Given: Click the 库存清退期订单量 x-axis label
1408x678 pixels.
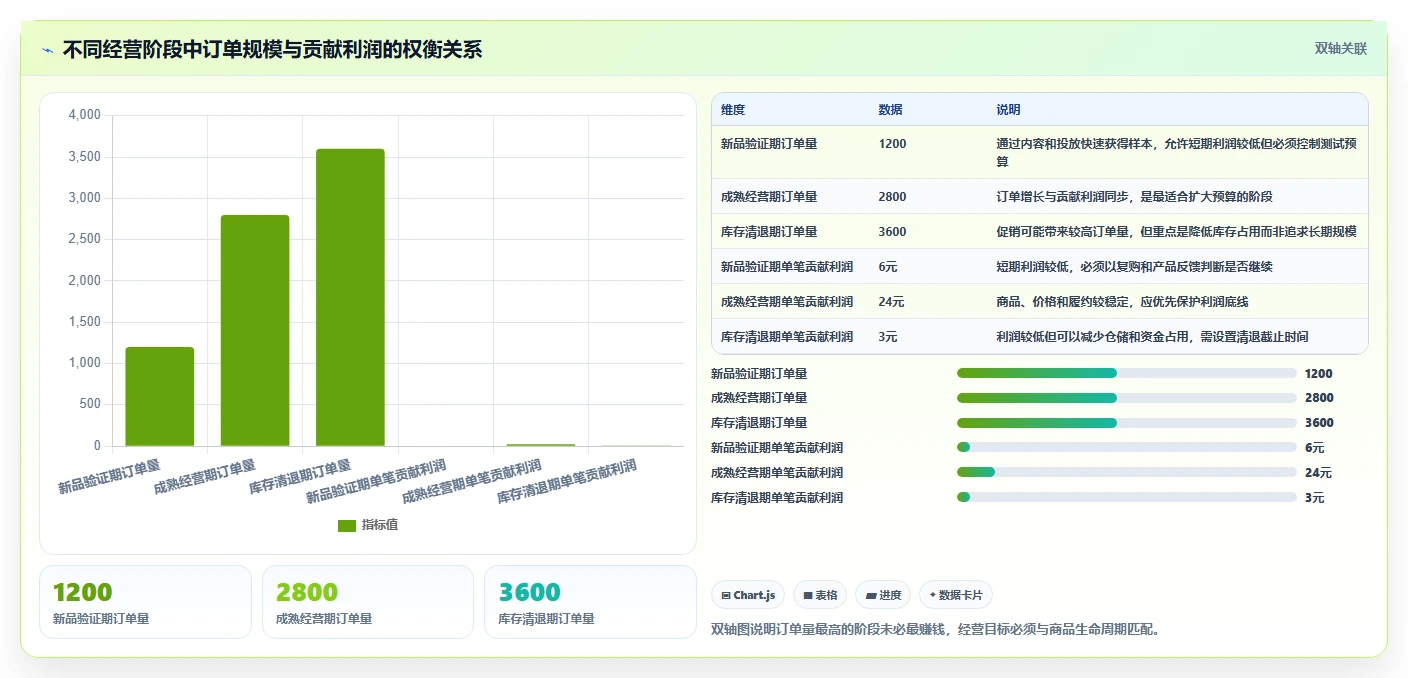Looking at the screenshot, I should pyautogui.click(x=301, y=478).
